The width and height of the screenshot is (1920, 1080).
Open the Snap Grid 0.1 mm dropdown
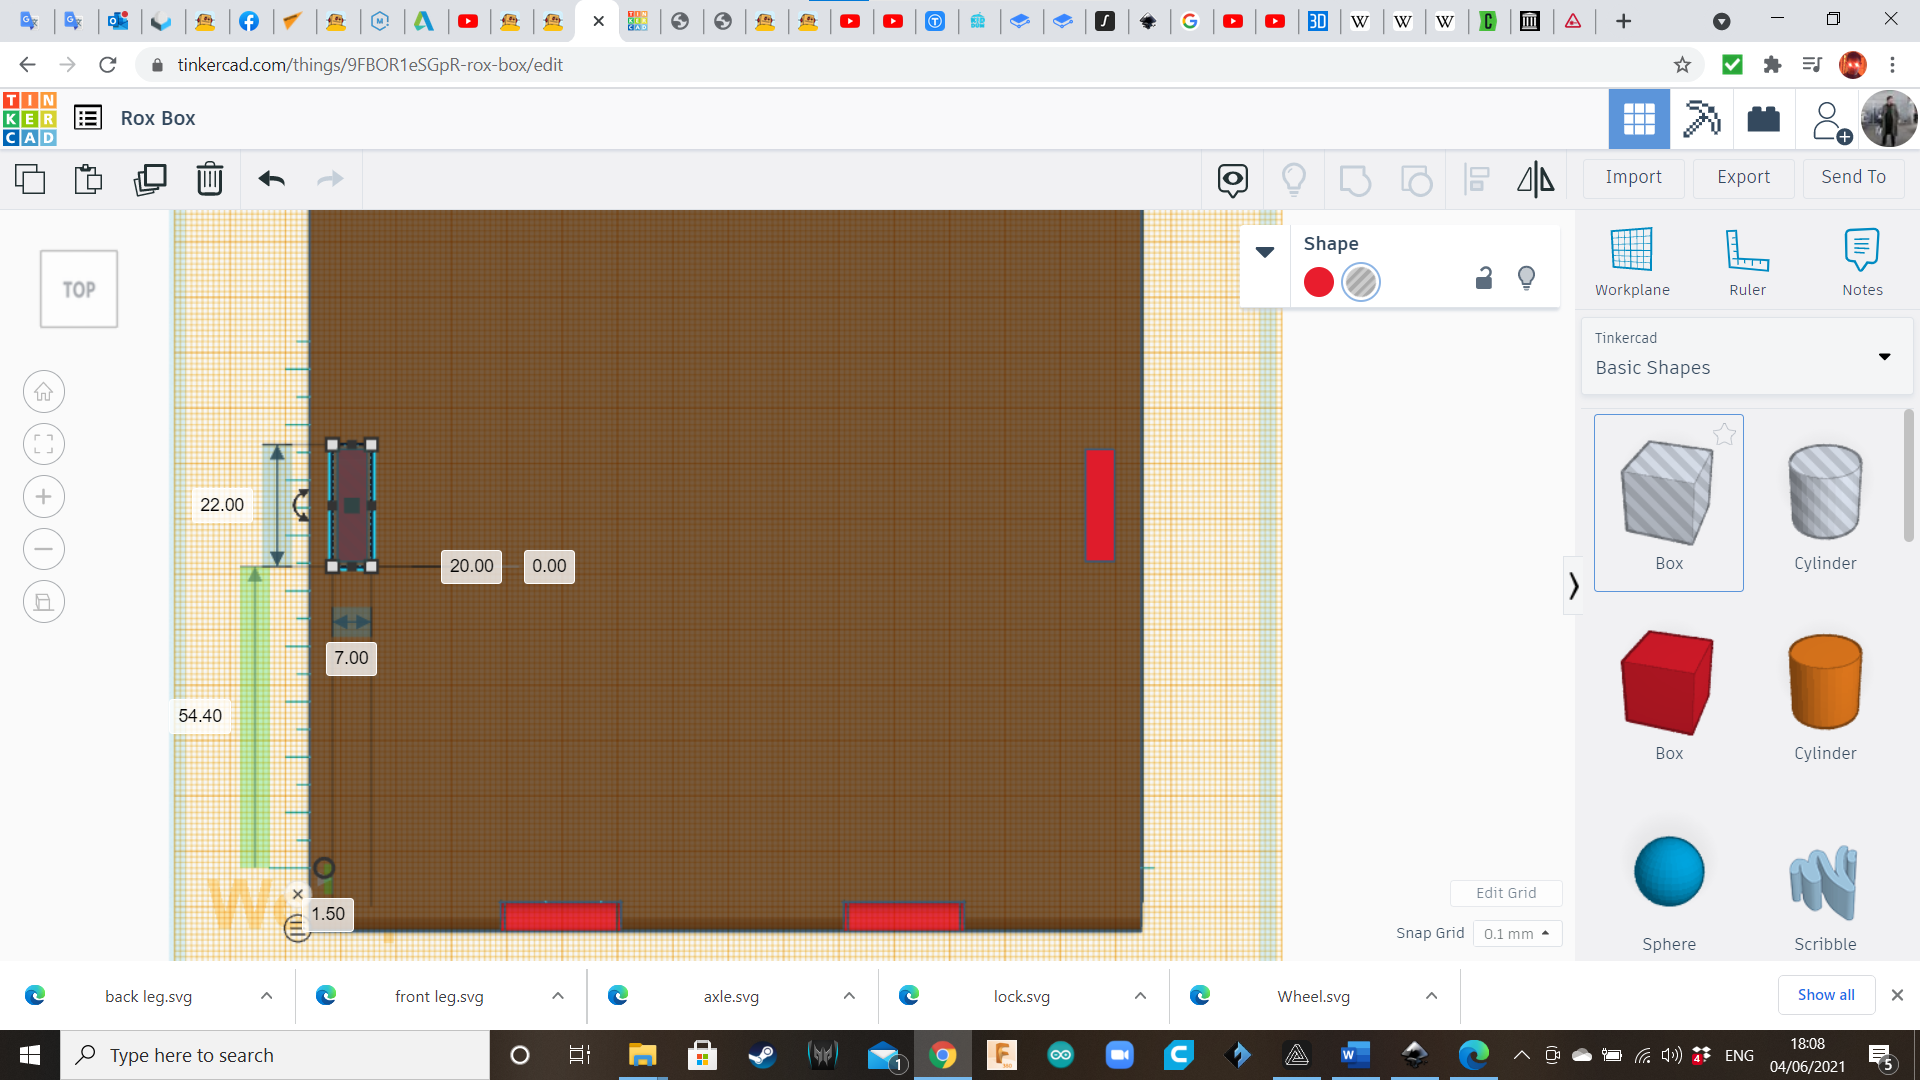click(x=1517, y=933)
